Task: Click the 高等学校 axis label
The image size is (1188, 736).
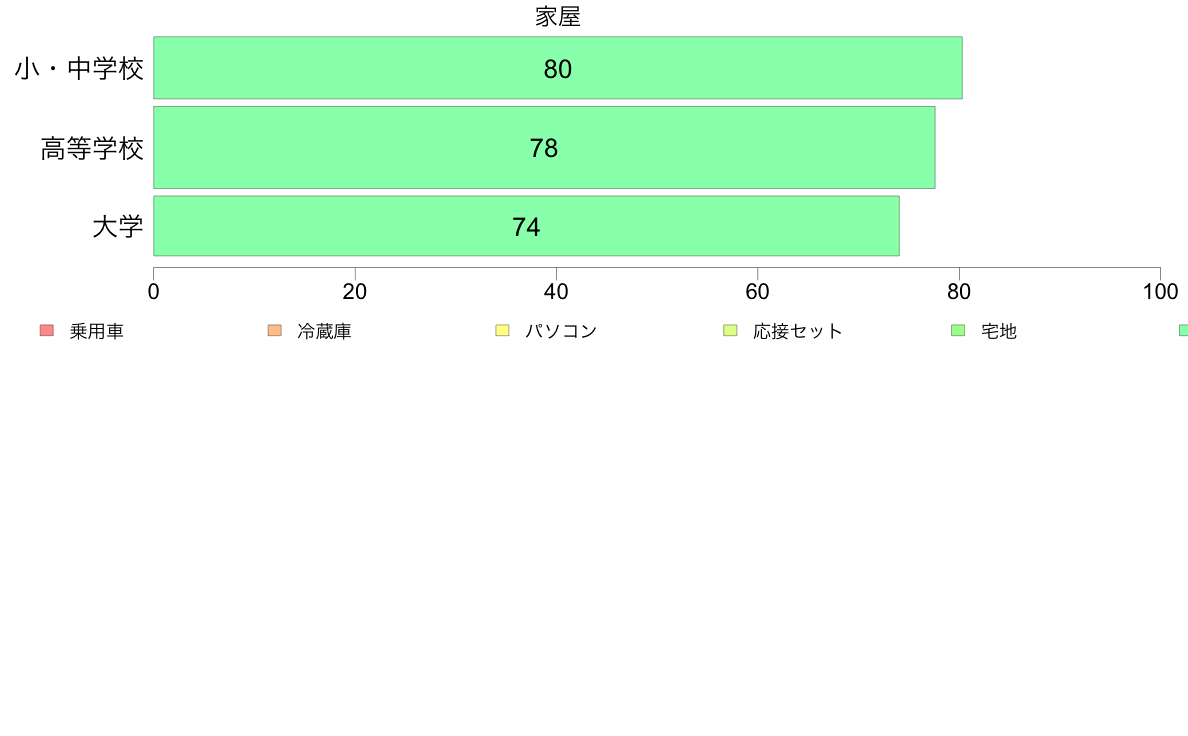Action: 92,149
